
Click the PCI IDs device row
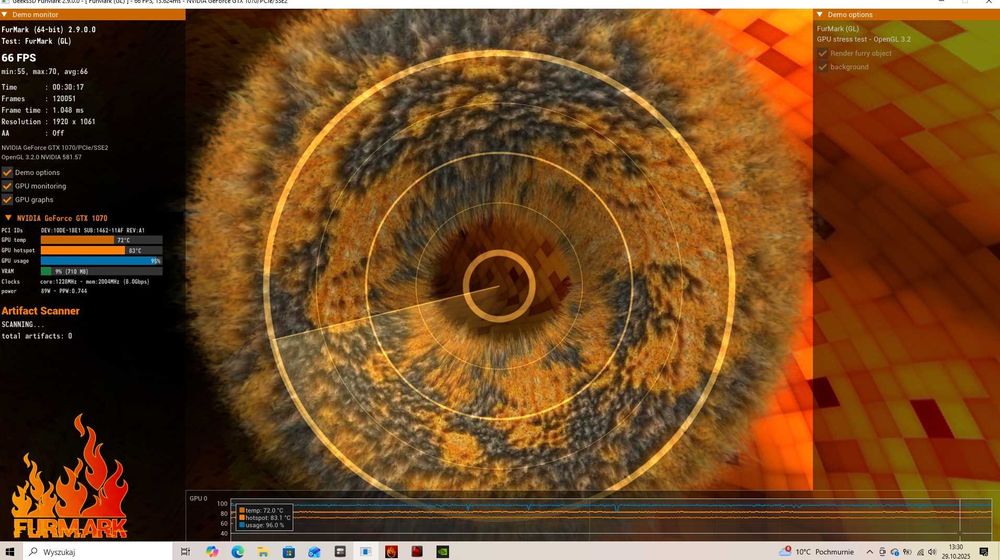tap(73, 230)
